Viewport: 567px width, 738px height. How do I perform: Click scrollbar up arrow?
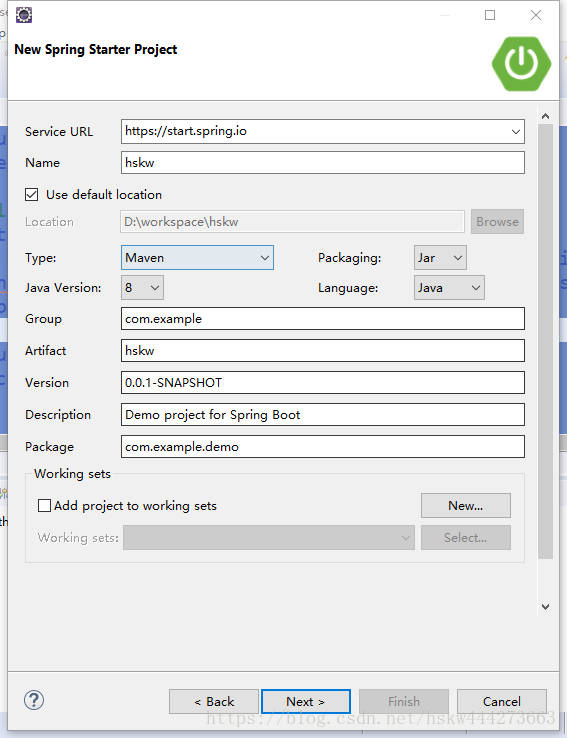(x=545, y=116)
